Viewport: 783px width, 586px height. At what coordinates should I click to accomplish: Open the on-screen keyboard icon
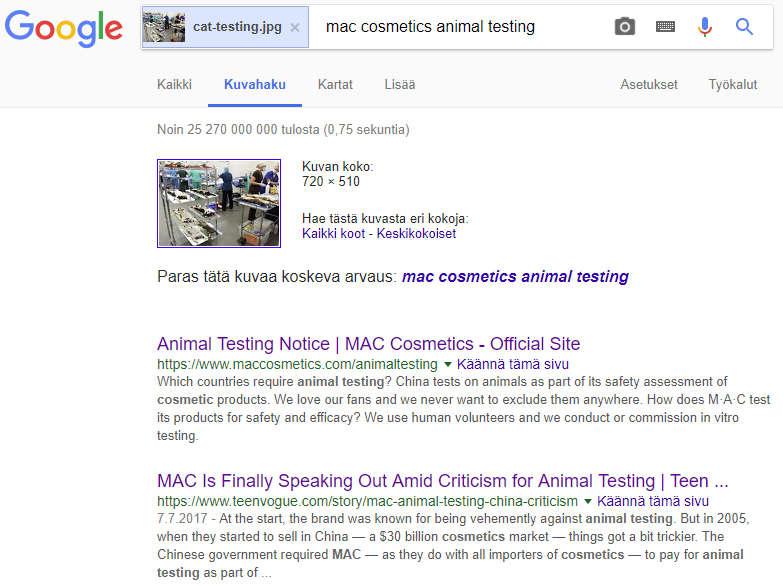[665, 26]
